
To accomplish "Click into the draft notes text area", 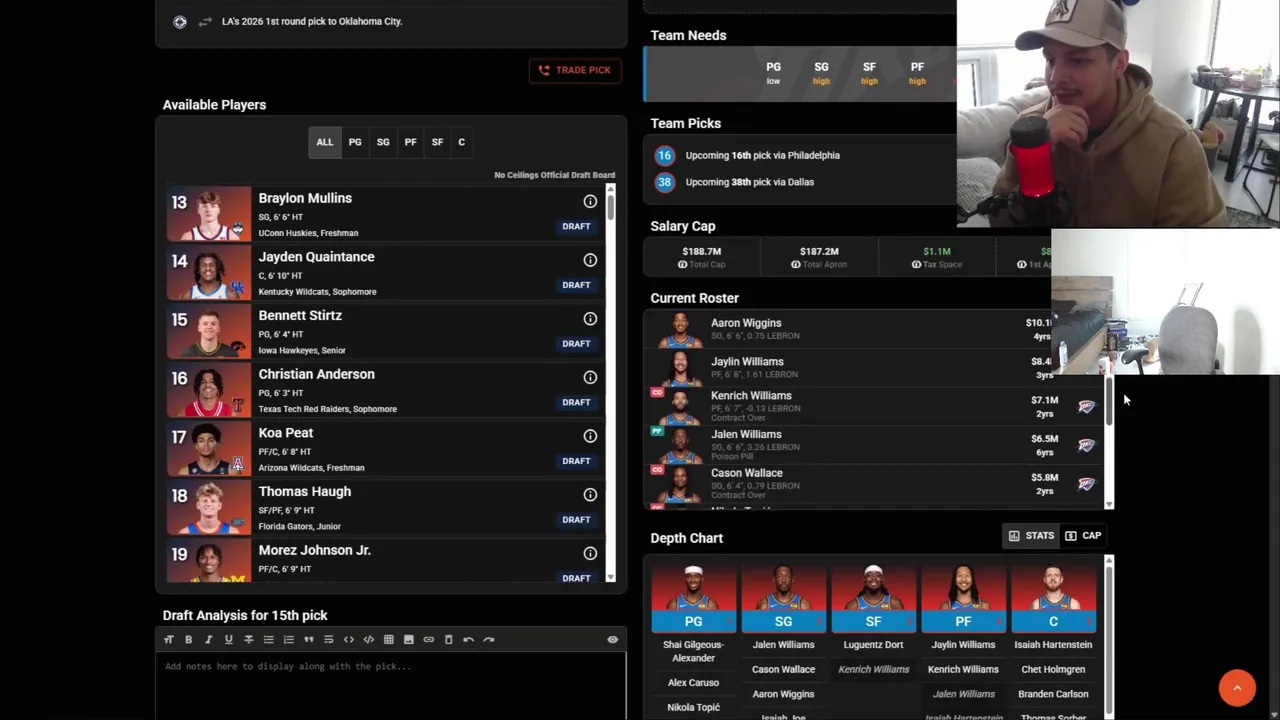I will coord(390,687).
